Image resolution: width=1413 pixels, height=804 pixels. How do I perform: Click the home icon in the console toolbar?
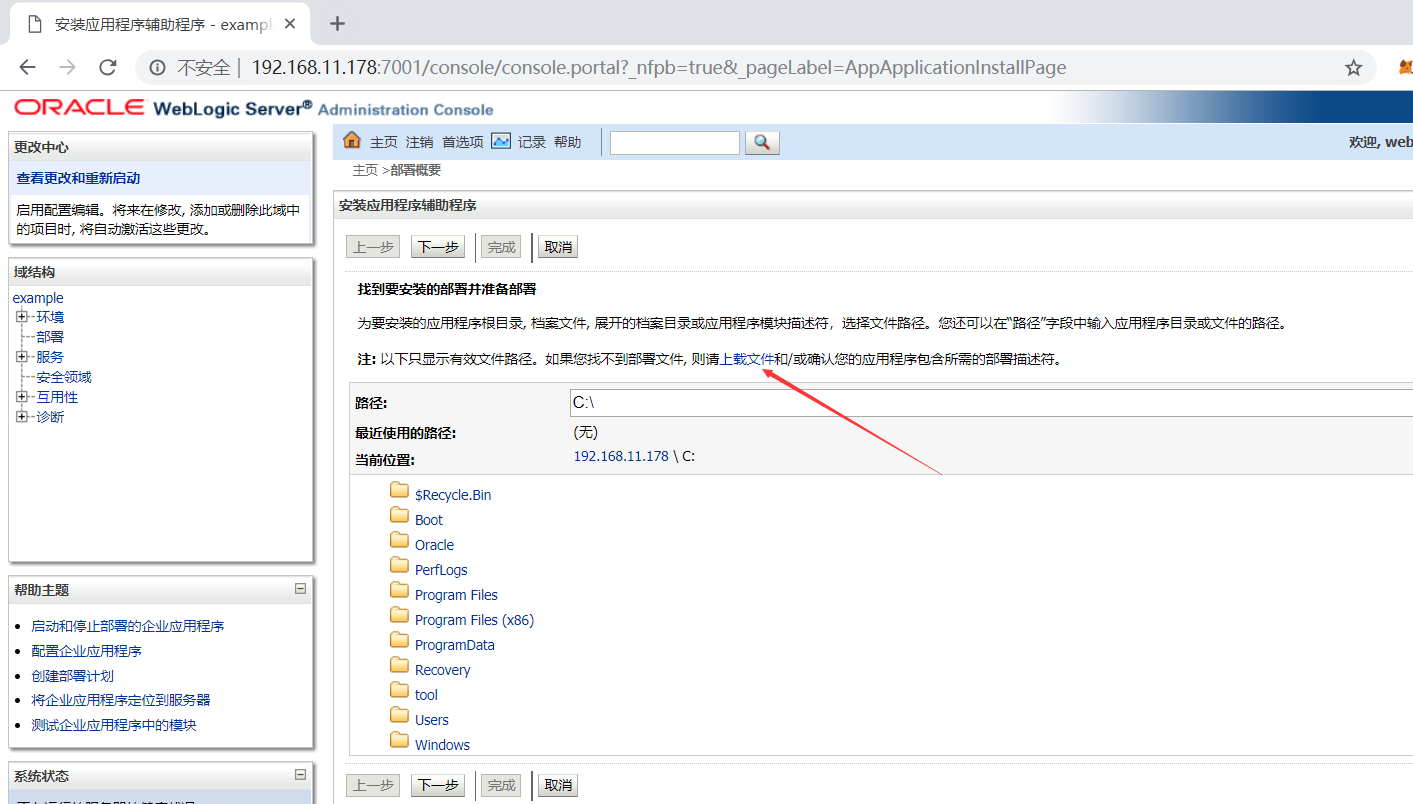point(351,141)
